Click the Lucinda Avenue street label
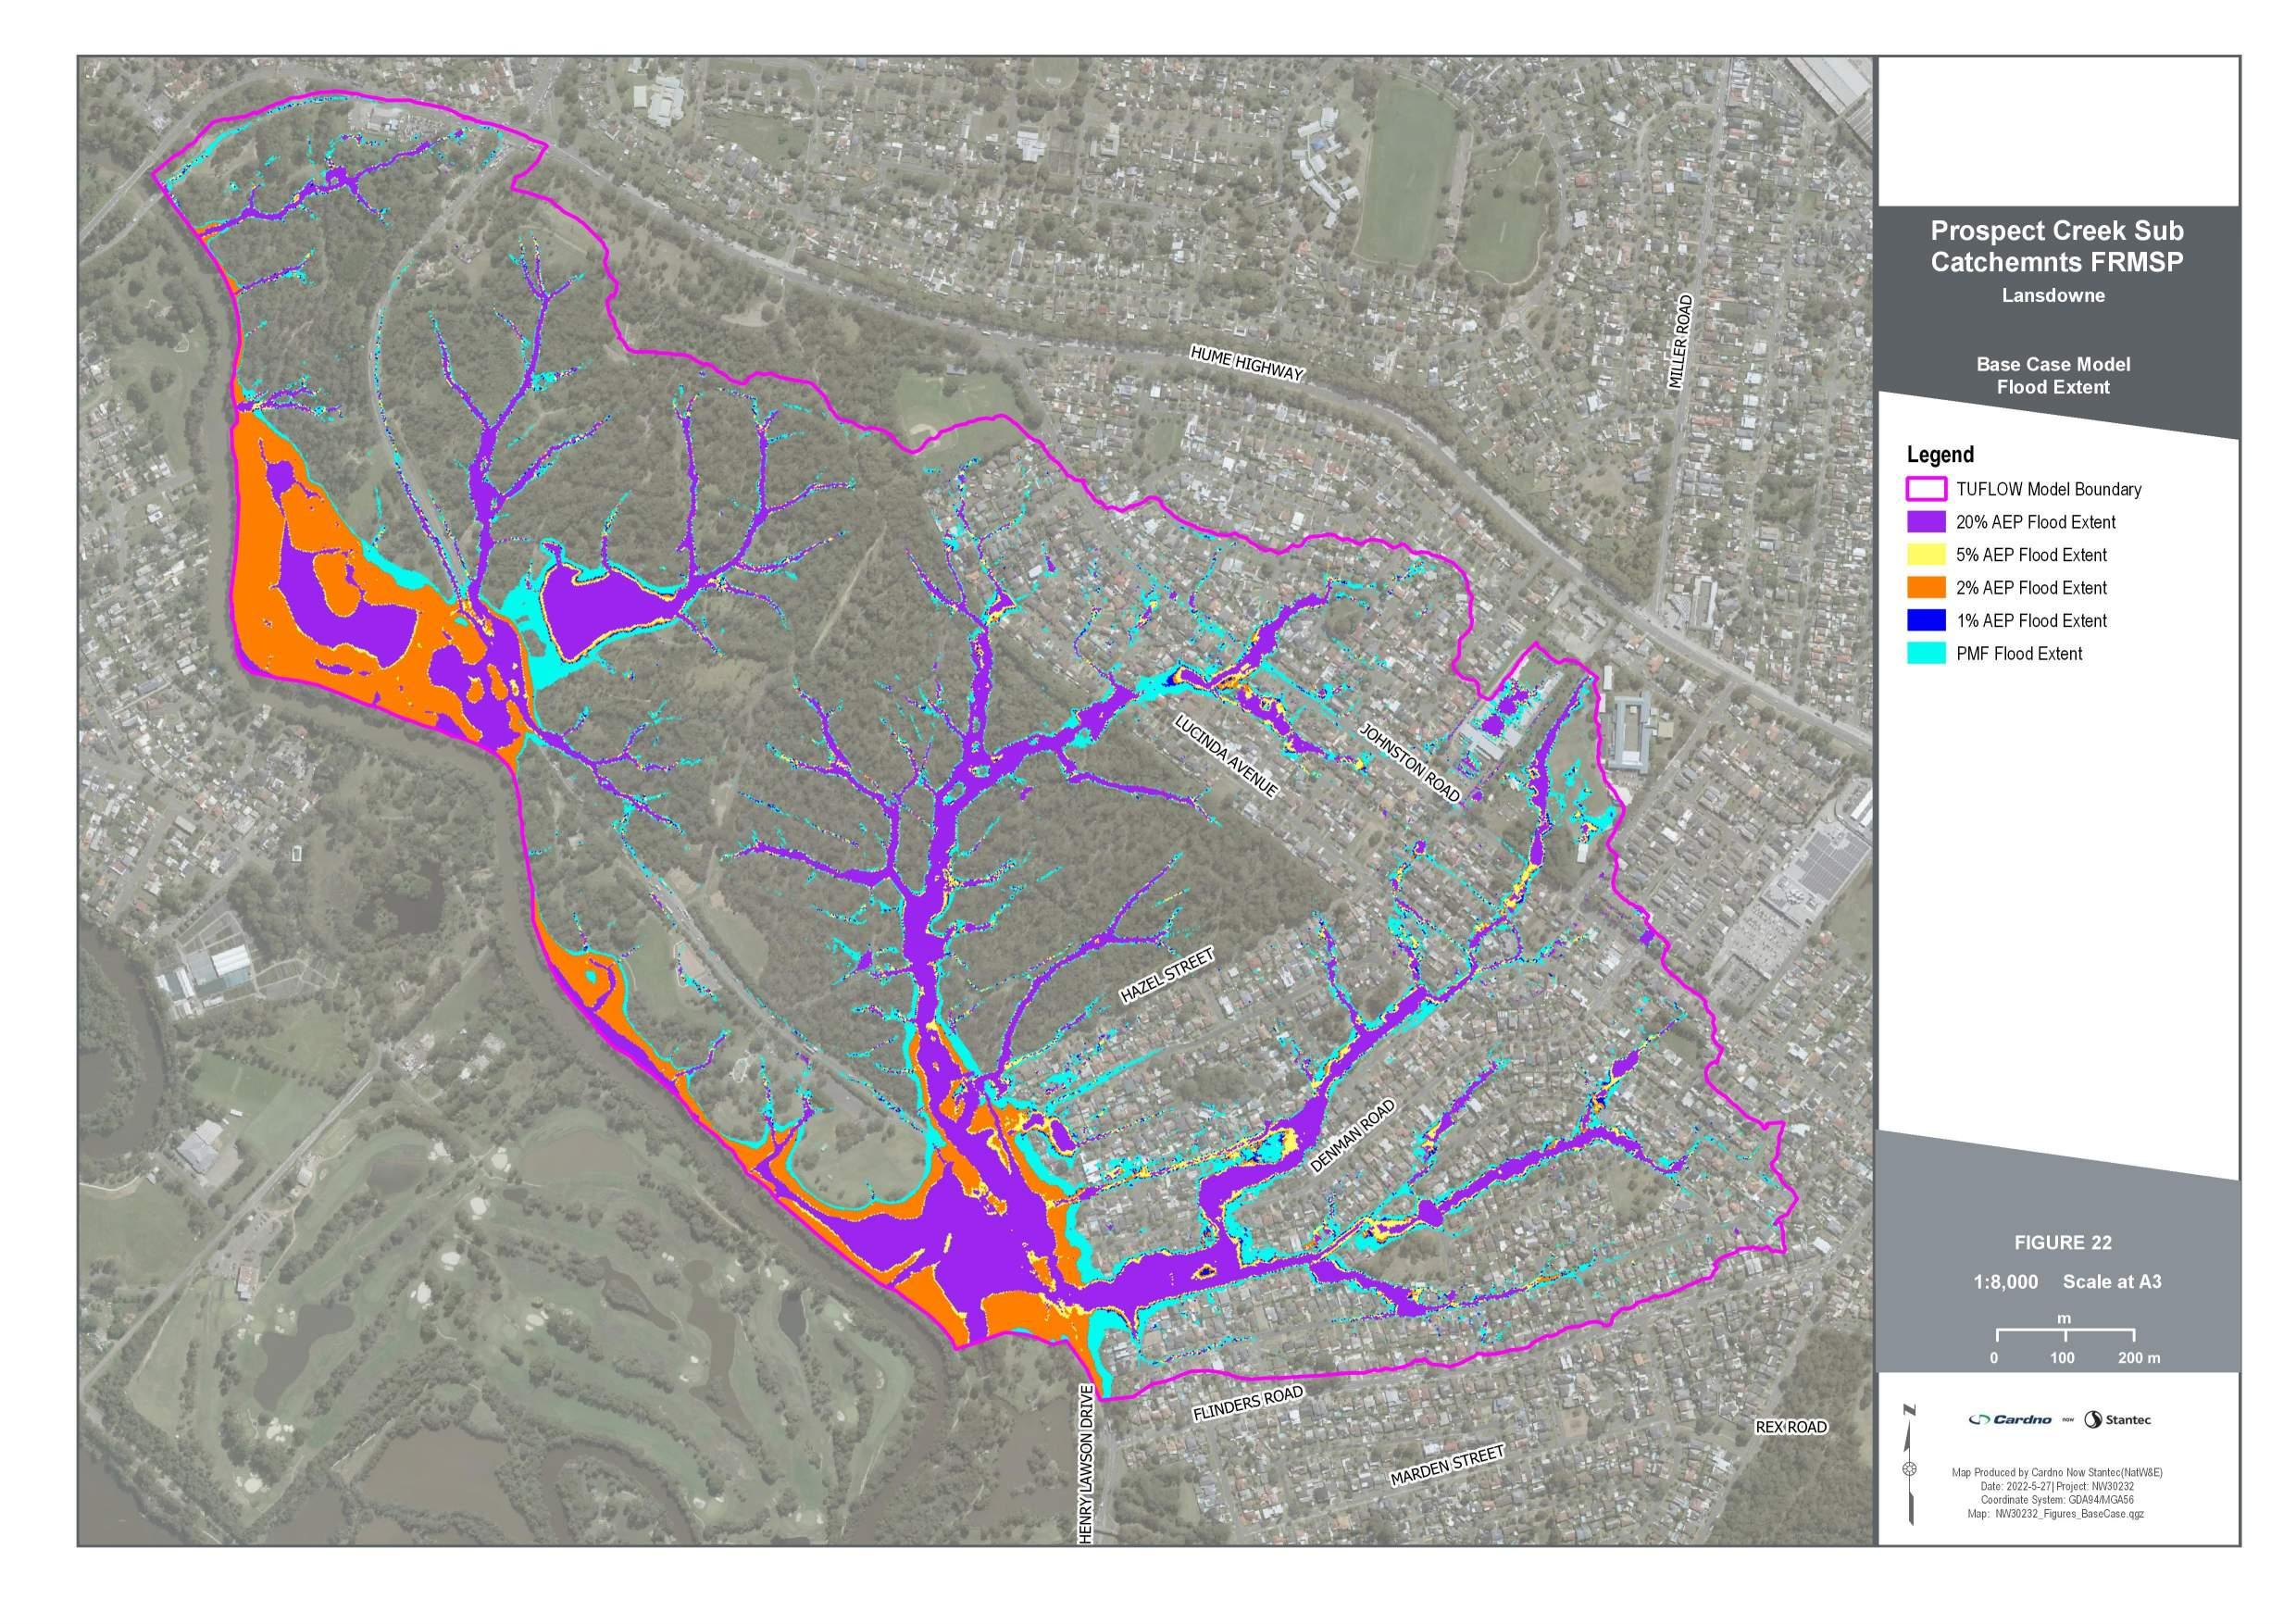The width and height of the screenshot is (2296, 1624). pyautogui.click(x=1226, y=757)
